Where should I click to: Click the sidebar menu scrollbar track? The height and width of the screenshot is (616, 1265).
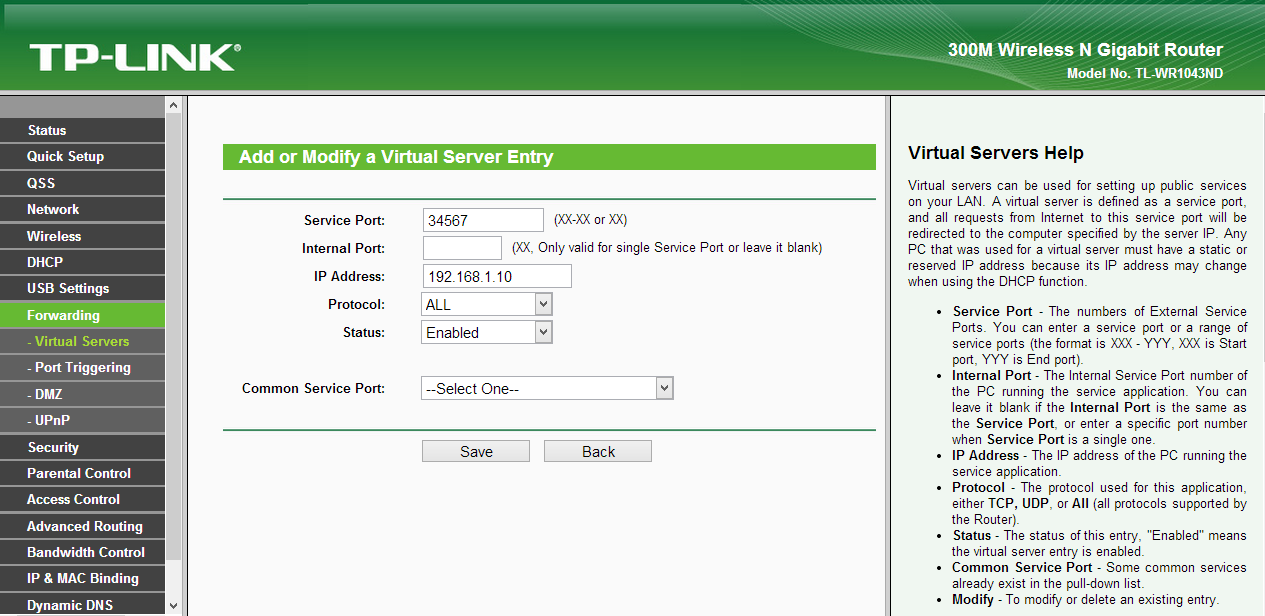[173, 355]
